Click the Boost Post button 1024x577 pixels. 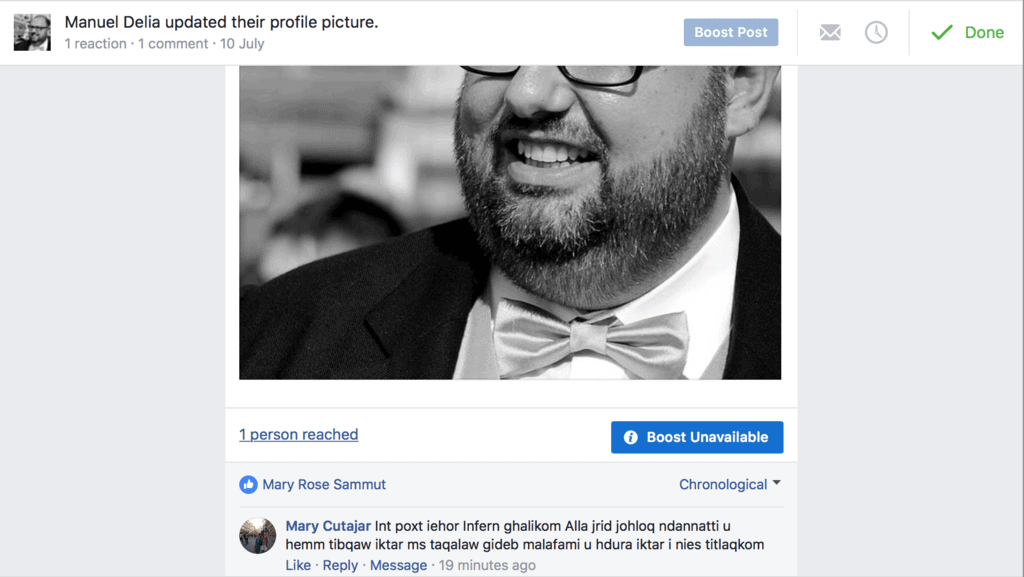731,32
